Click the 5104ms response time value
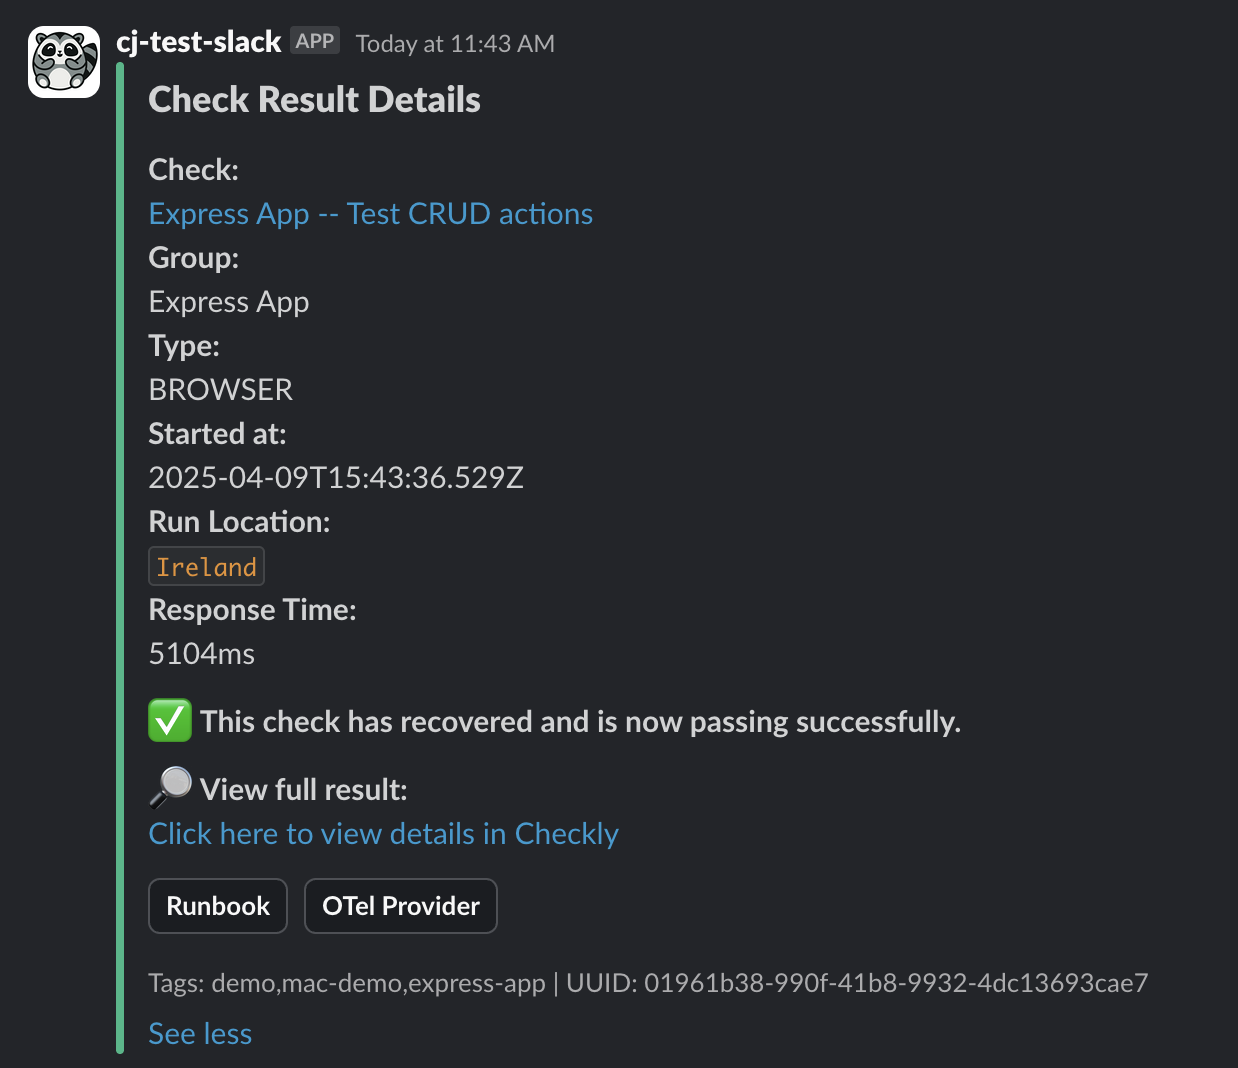Viewport: 1238px width, 1068px height. click(x=201, y=653)
